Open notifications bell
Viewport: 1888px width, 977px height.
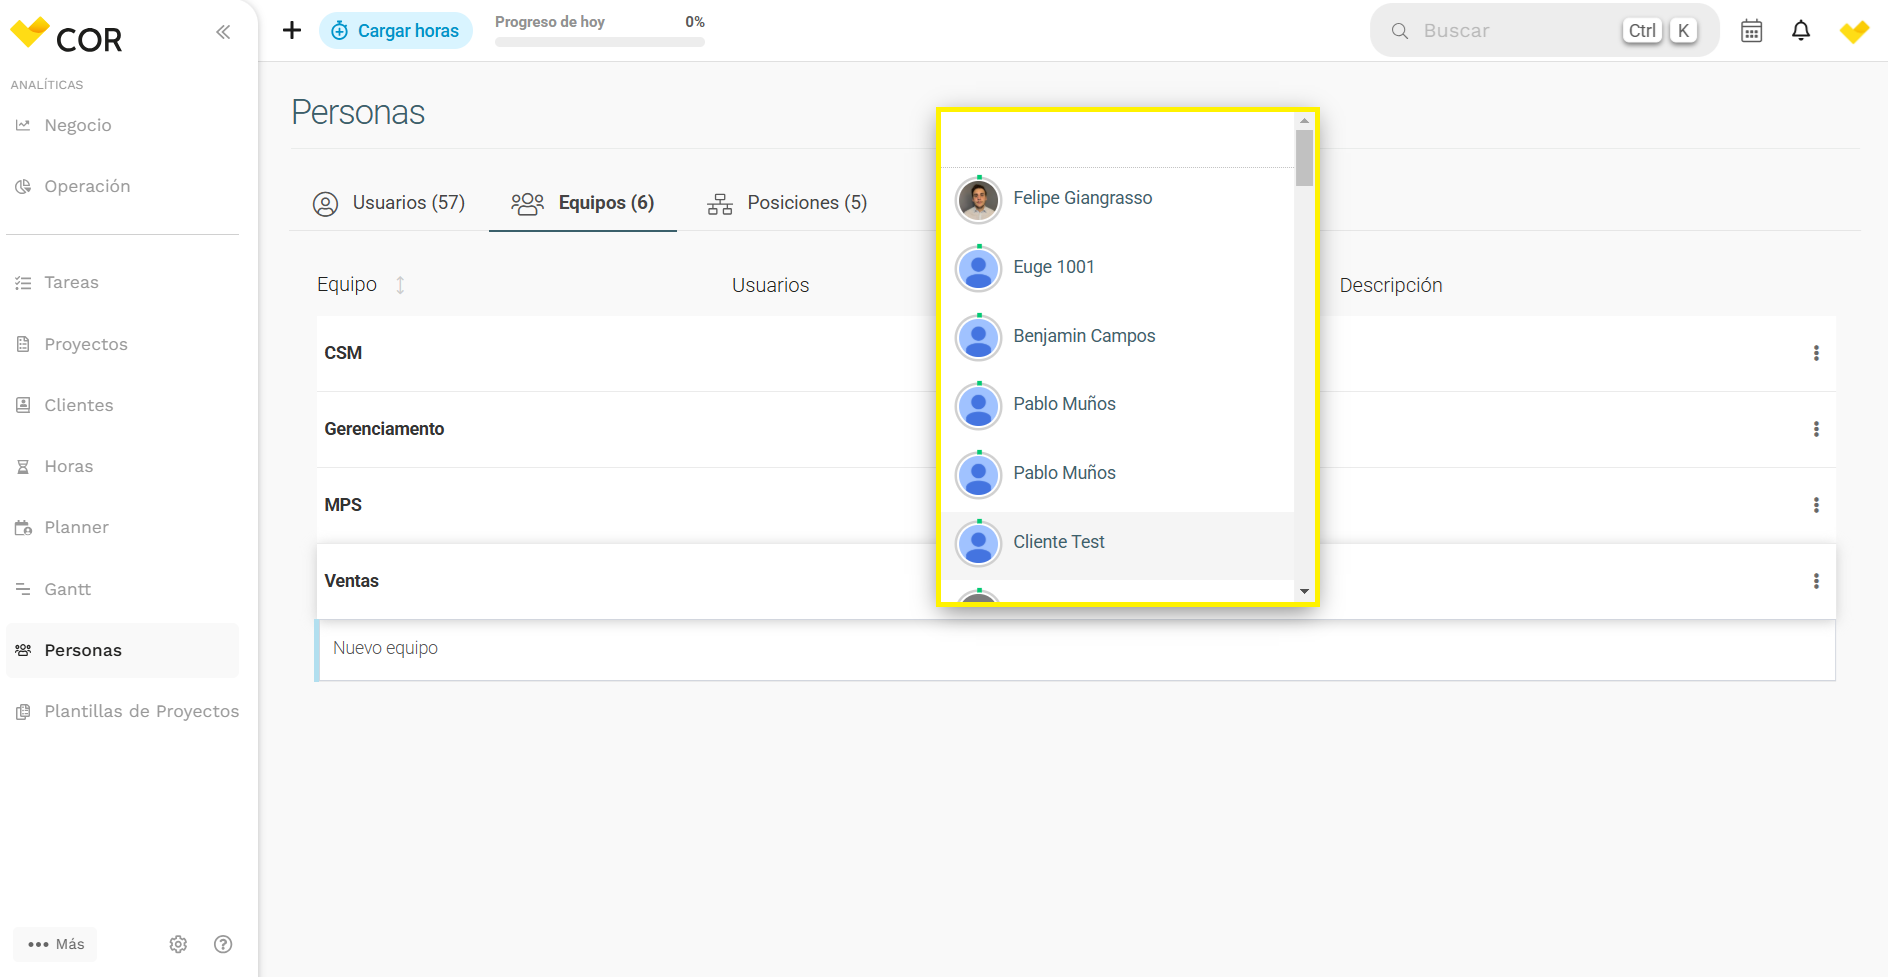(x=1801, y=31)
